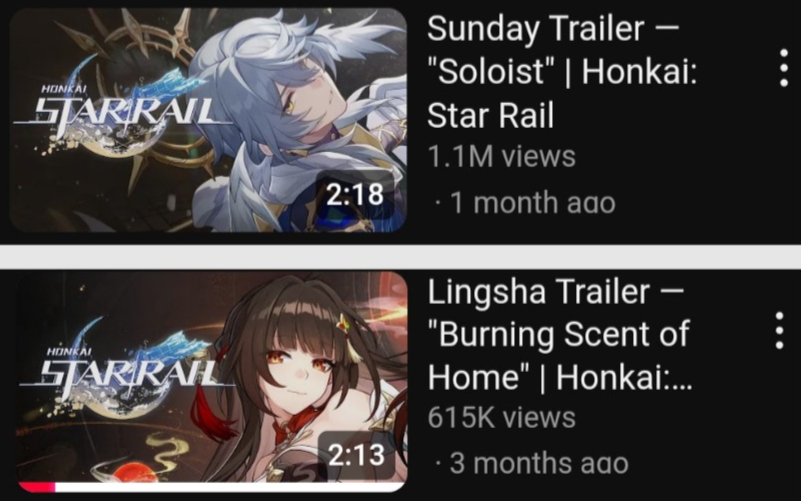Click the "3 months ago" upload date

(538, 463)
